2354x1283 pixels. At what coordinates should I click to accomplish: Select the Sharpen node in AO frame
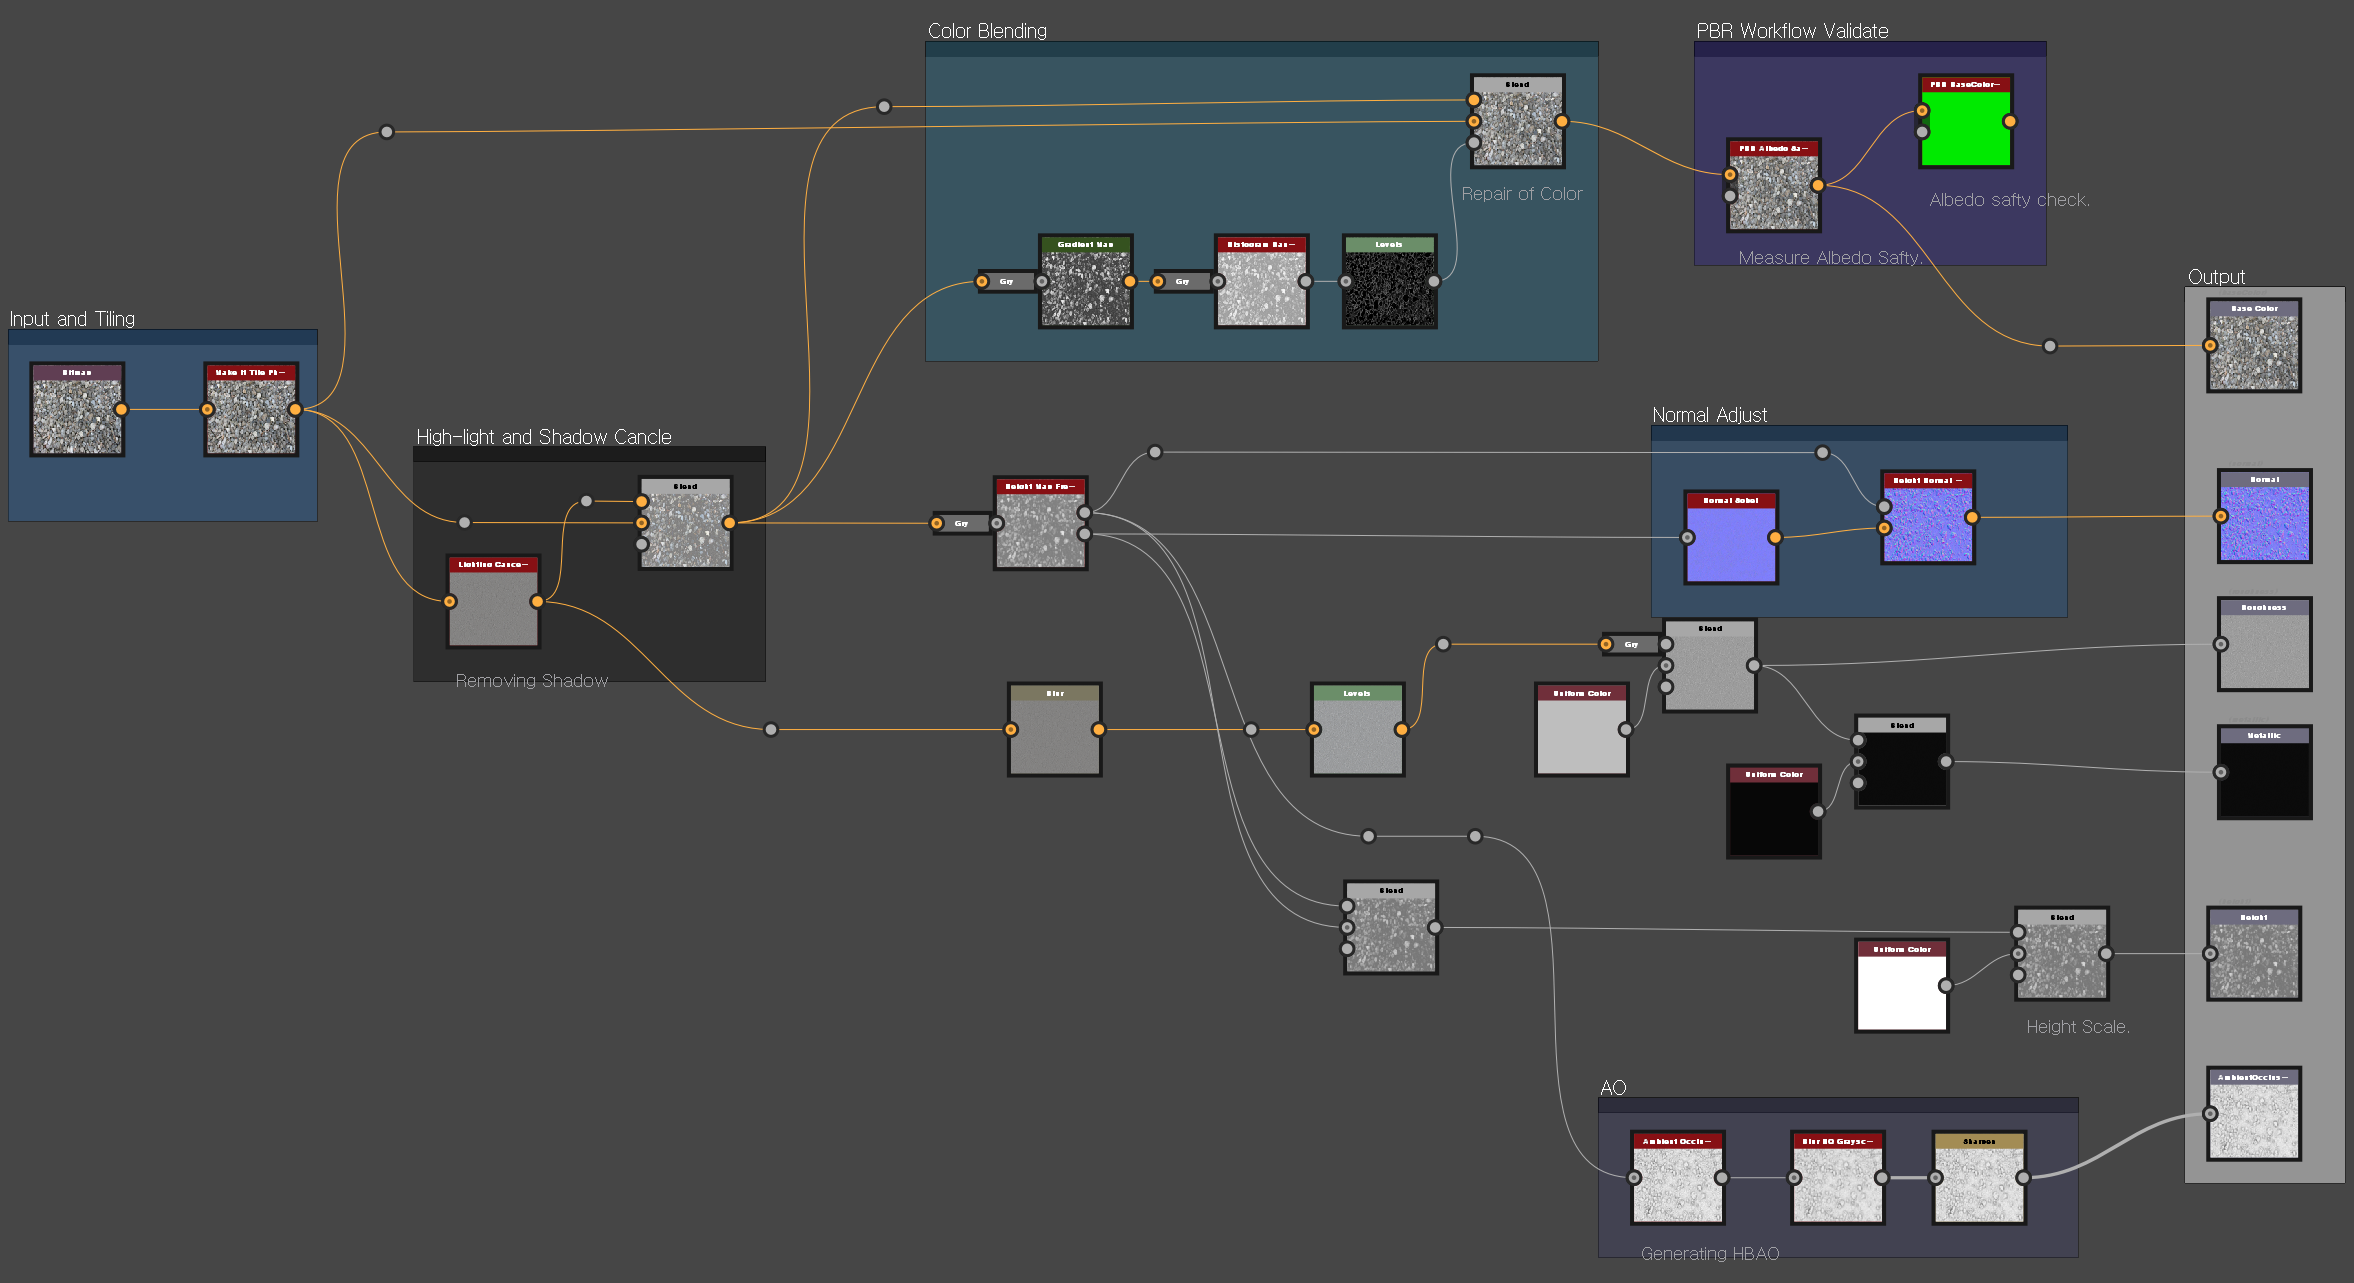pyautogui.click(x=1979, y=1184)
